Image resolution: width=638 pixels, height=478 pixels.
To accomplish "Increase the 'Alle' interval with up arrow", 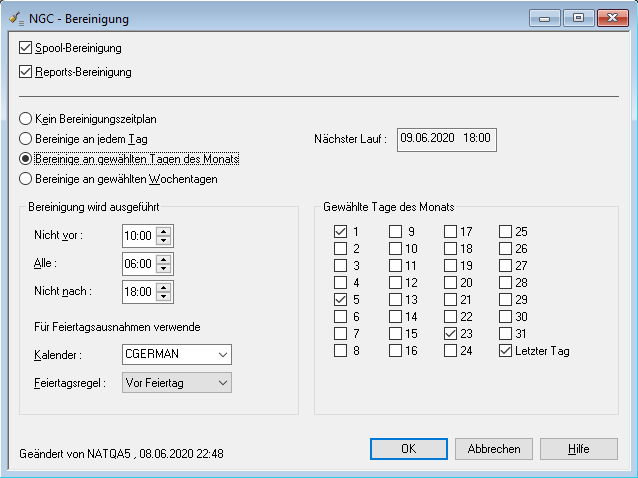I will pos(164,259).
